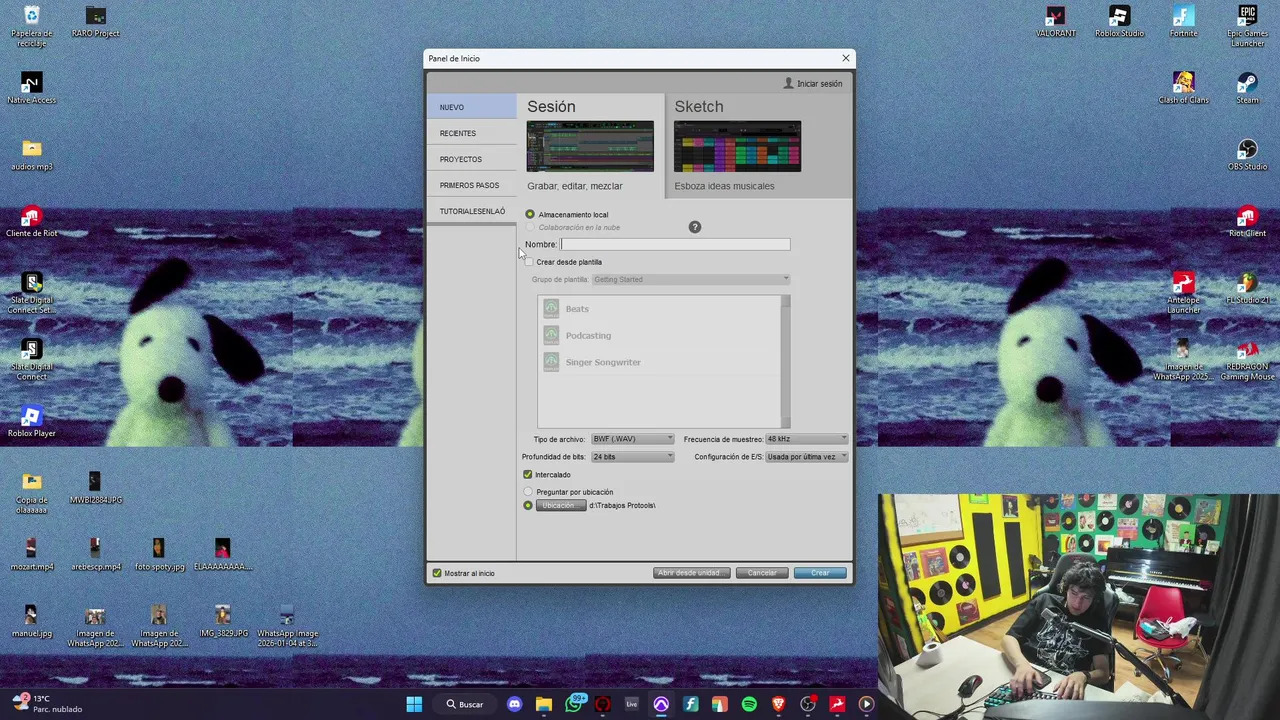The height and width of the screenshot is (720, 1280).
Task: Open the audios mp3 desktop folder
Action: click(32, 155)
